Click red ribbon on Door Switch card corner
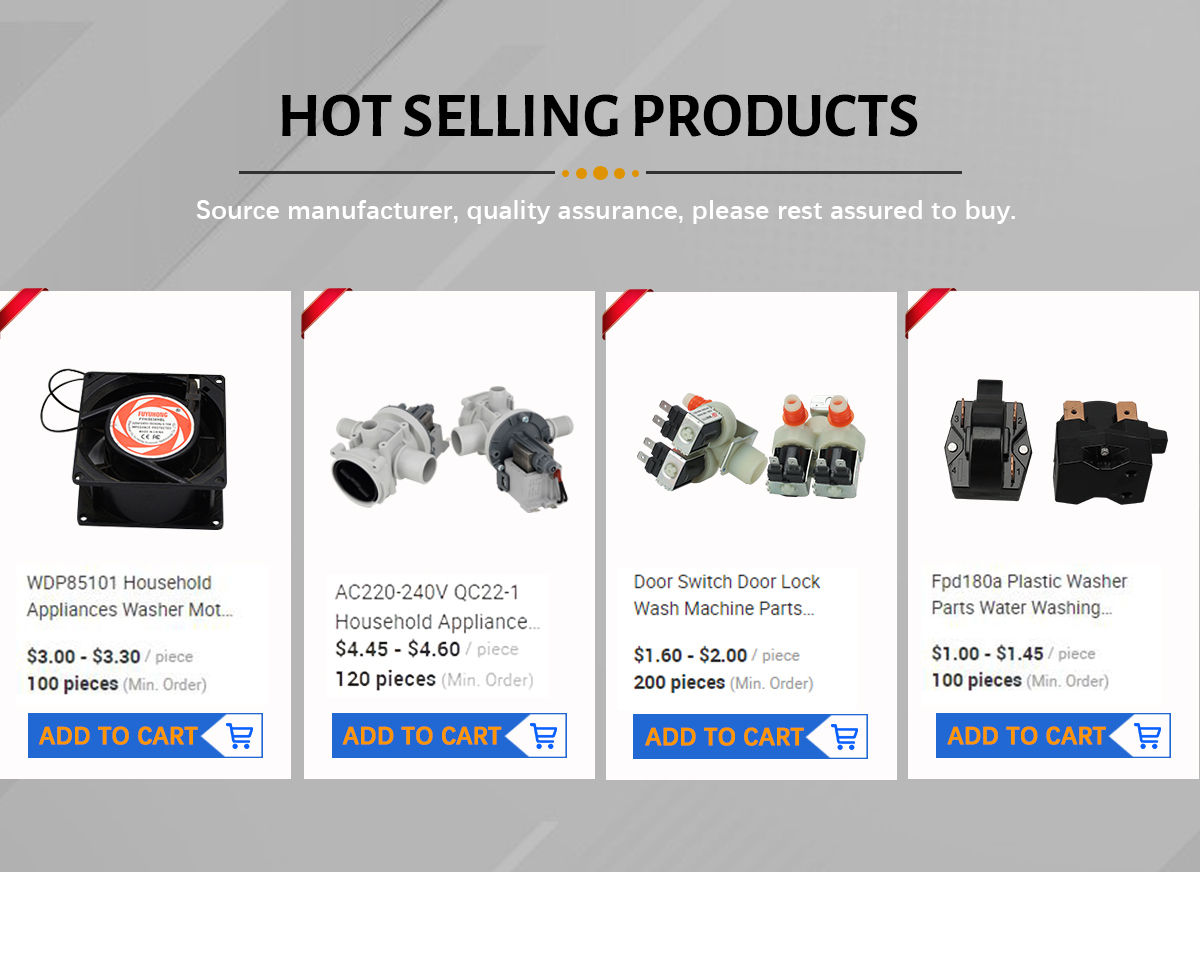Image resolution: width=1200 pixels, height=963 pixels. pyautogui.click(x=626, y=312)
